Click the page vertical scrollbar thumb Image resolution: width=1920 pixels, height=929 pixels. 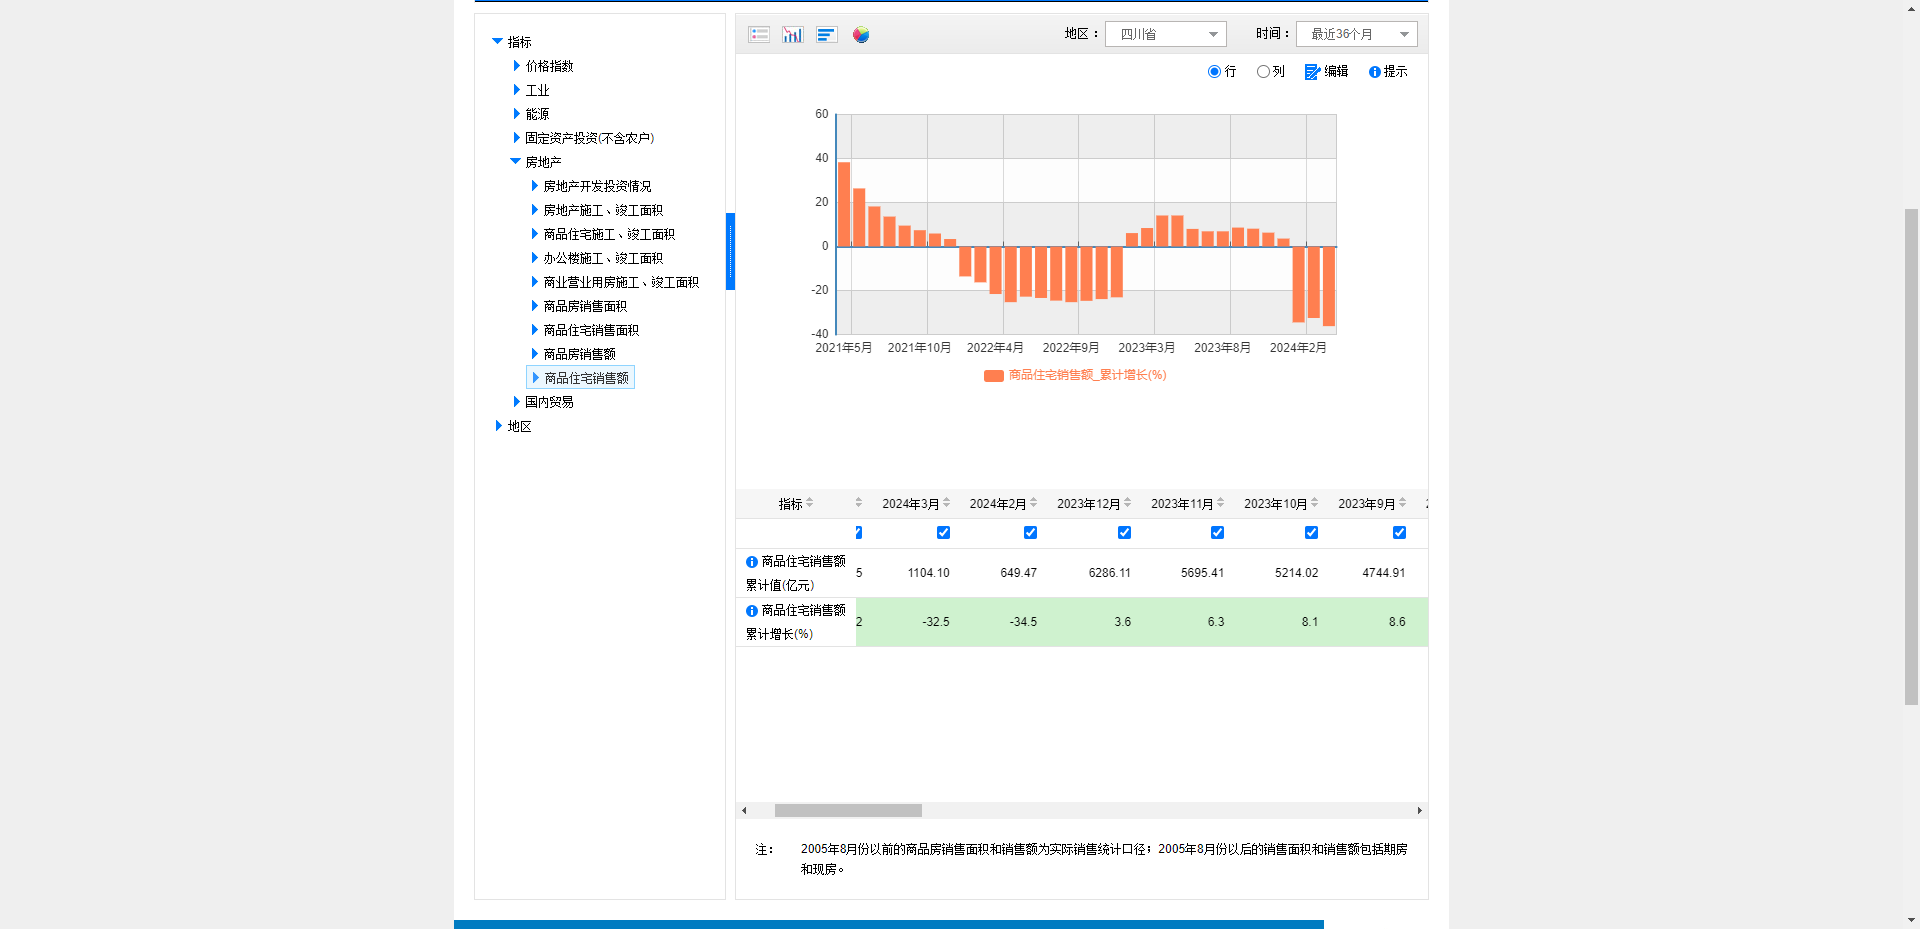[1912, 456]
